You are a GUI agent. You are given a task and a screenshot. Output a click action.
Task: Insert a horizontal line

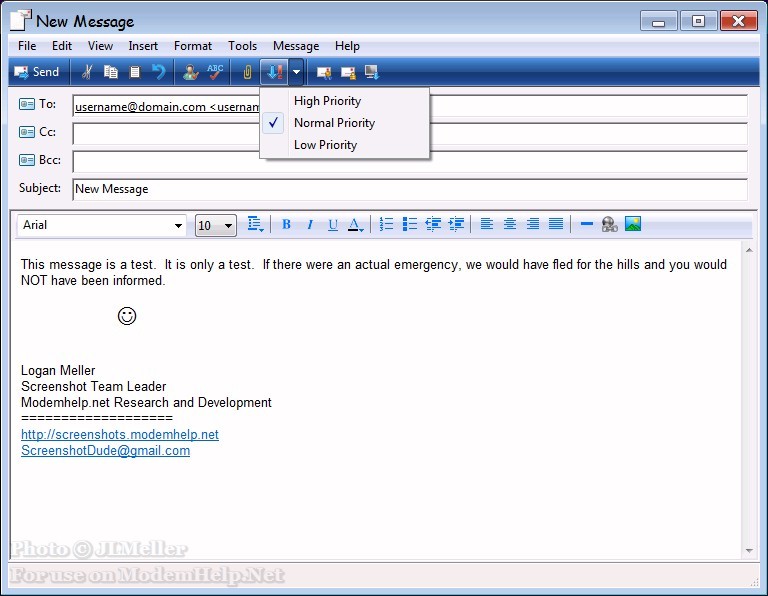click(587, 225)
